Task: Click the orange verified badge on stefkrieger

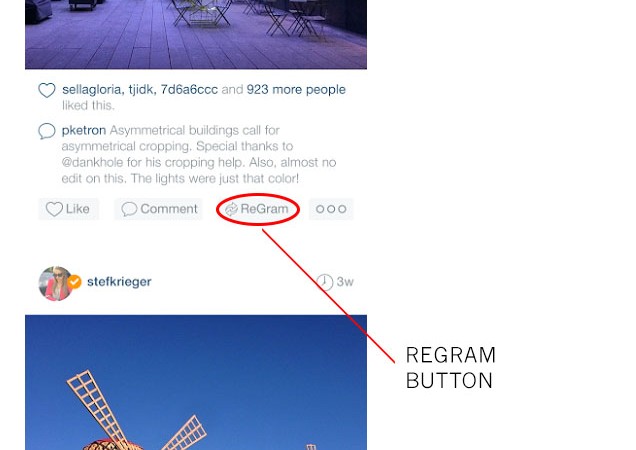Action: tap(74, 282)
